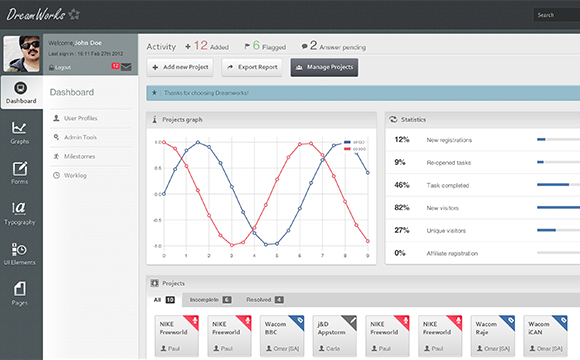Switch to the Resolved projects tab
Image resolution: width=580 pixels, height=360 pixels.
coord(265,300)
